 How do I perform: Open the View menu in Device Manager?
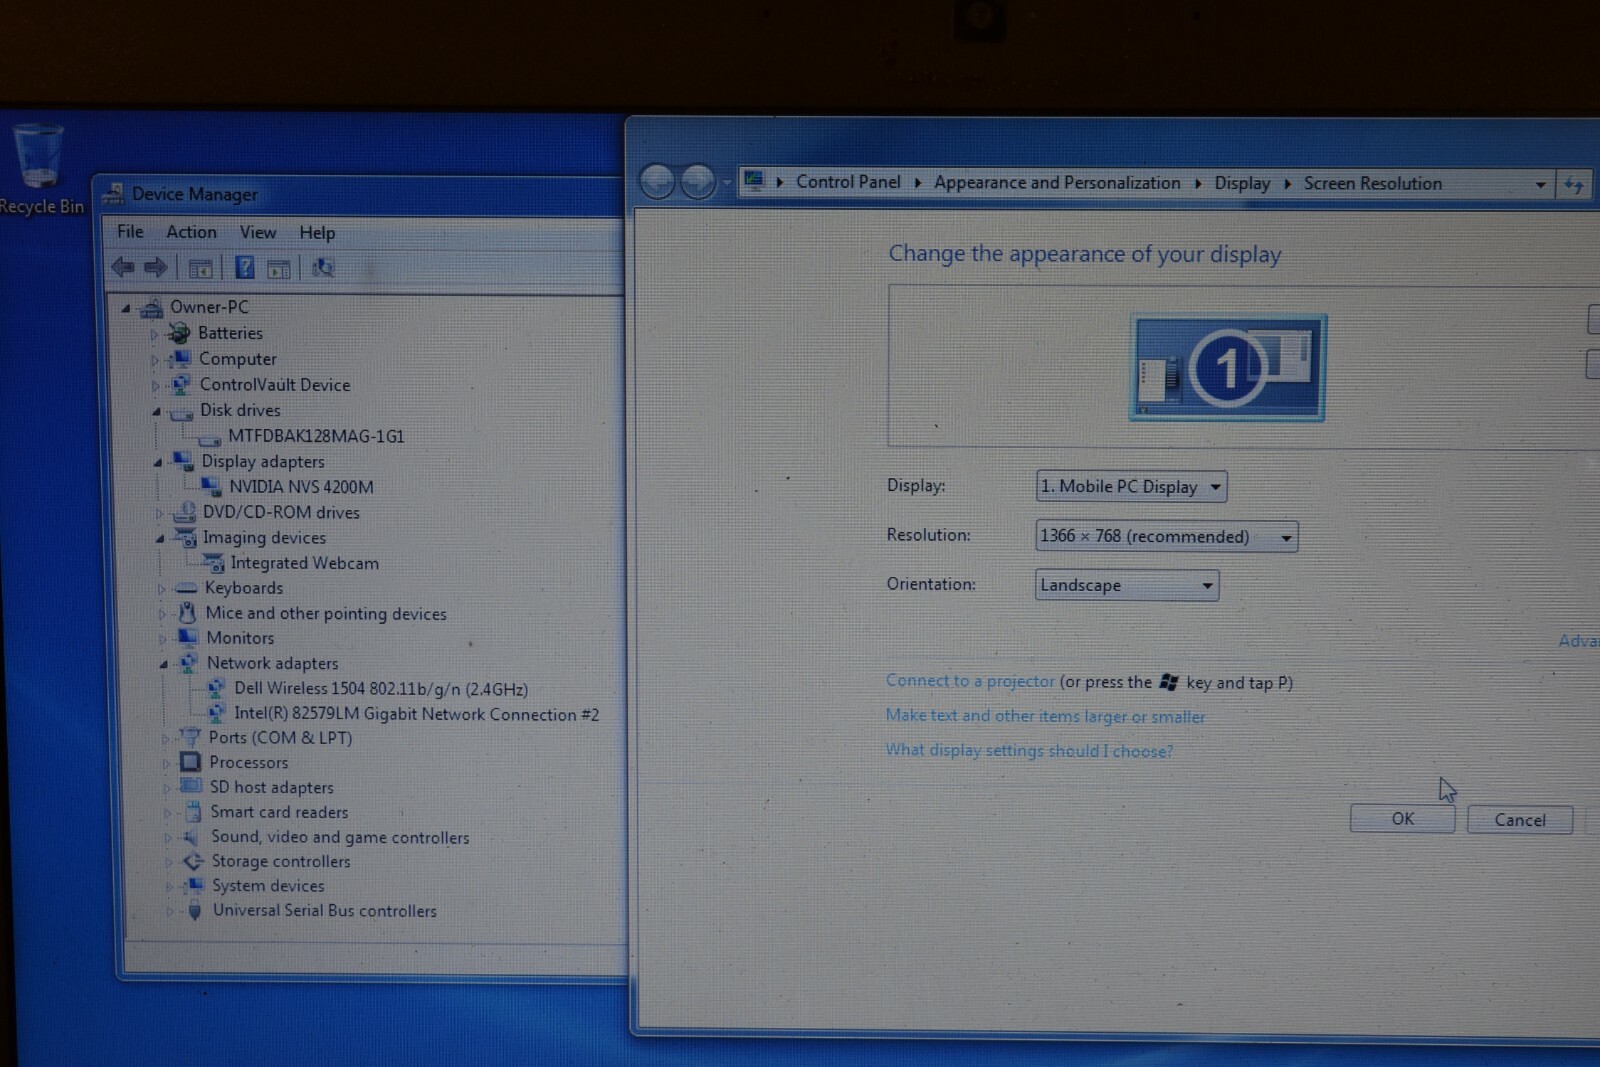[x=258, y=232]
